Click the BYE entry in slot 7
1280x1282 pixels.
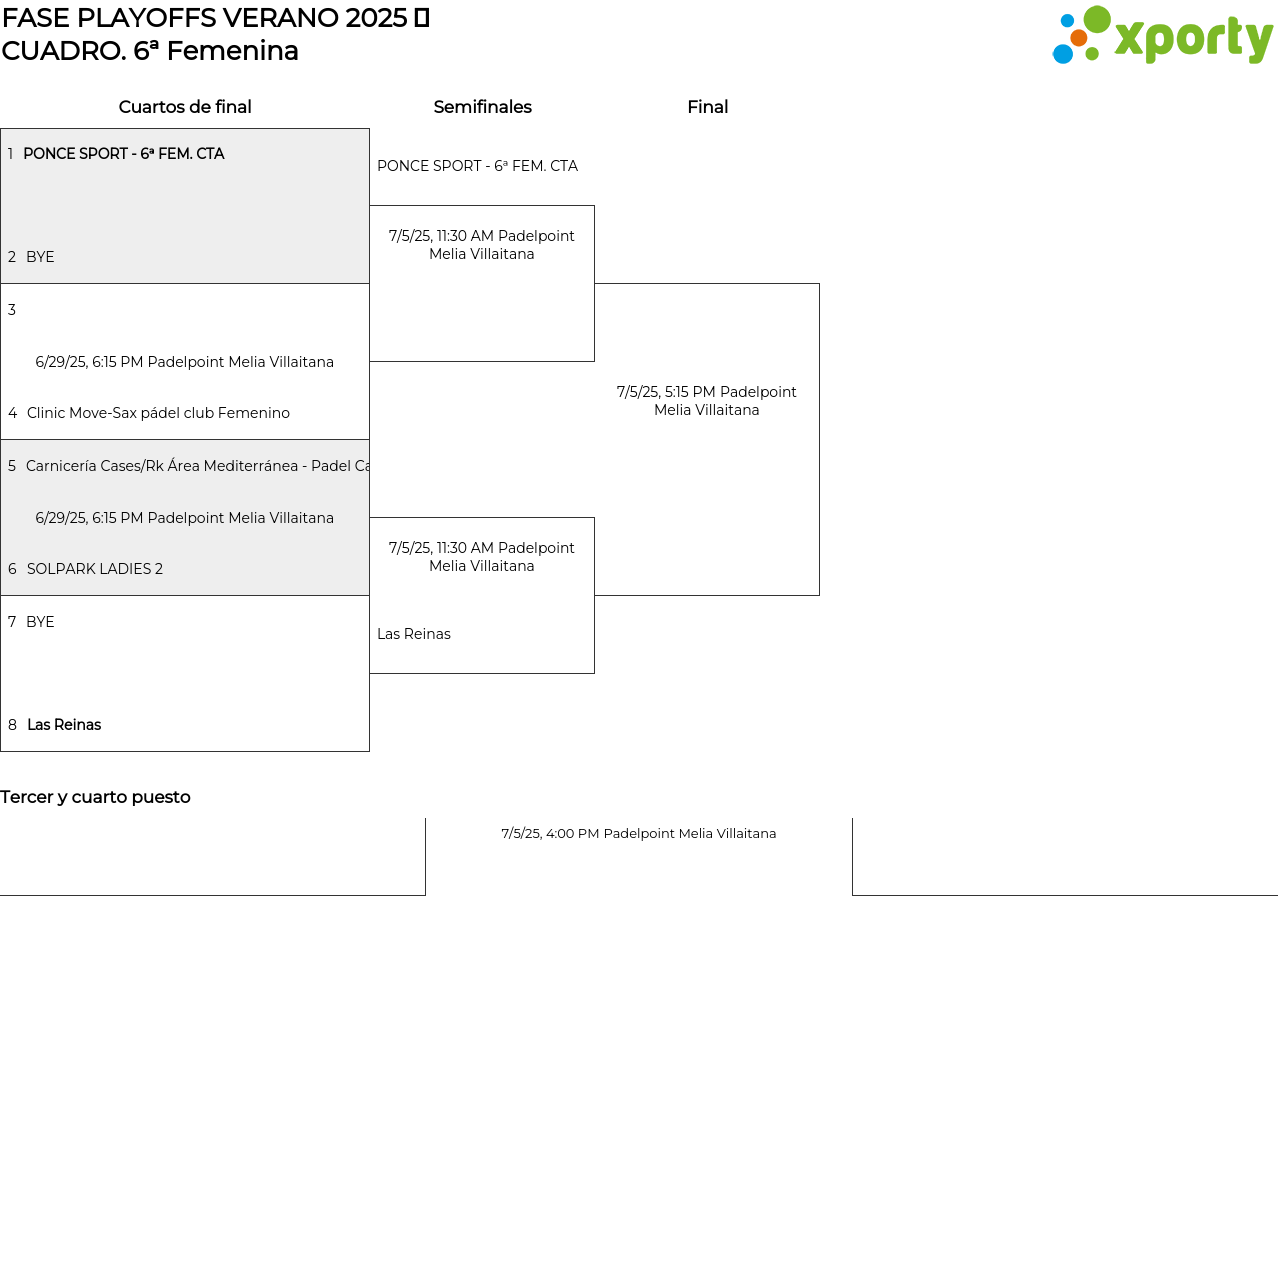40,622
